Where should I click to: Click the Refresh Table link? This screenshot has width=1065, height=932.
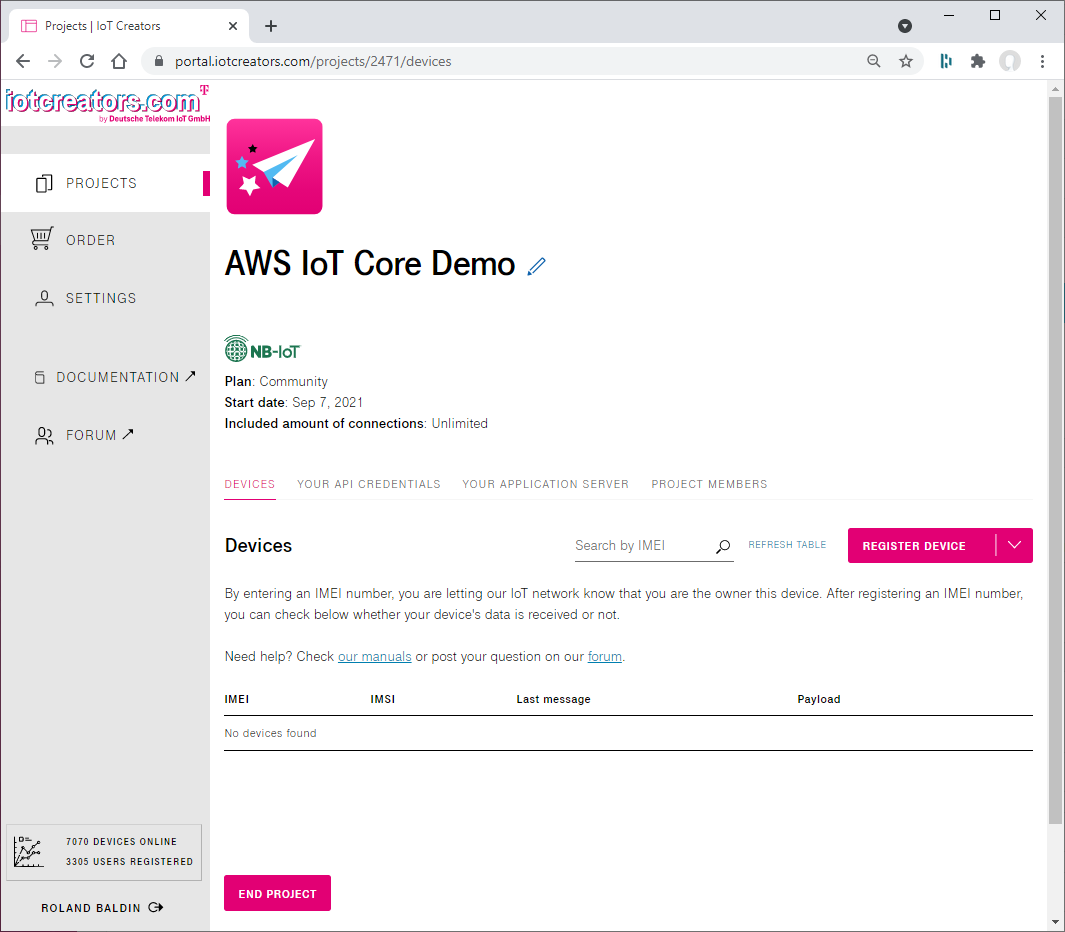pos(787,545)
